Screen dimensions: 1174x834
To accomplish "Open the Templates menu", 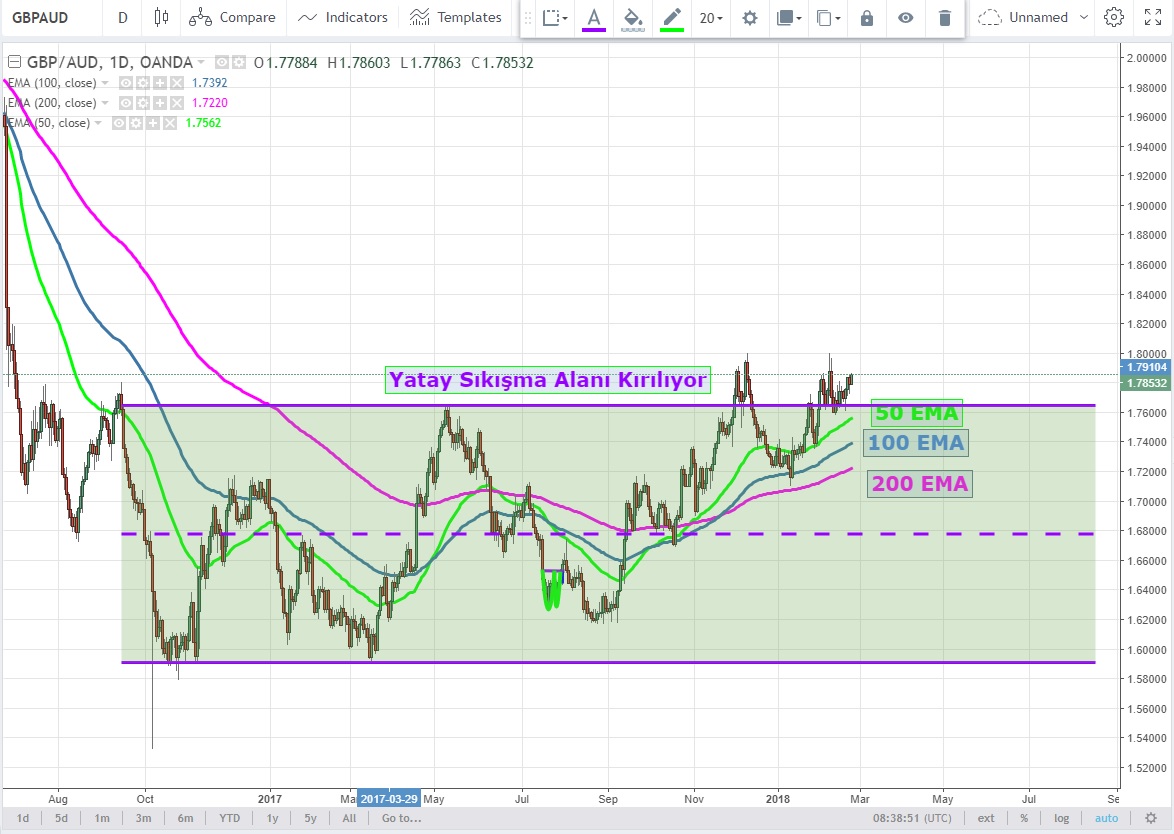I will coord(456,17).
